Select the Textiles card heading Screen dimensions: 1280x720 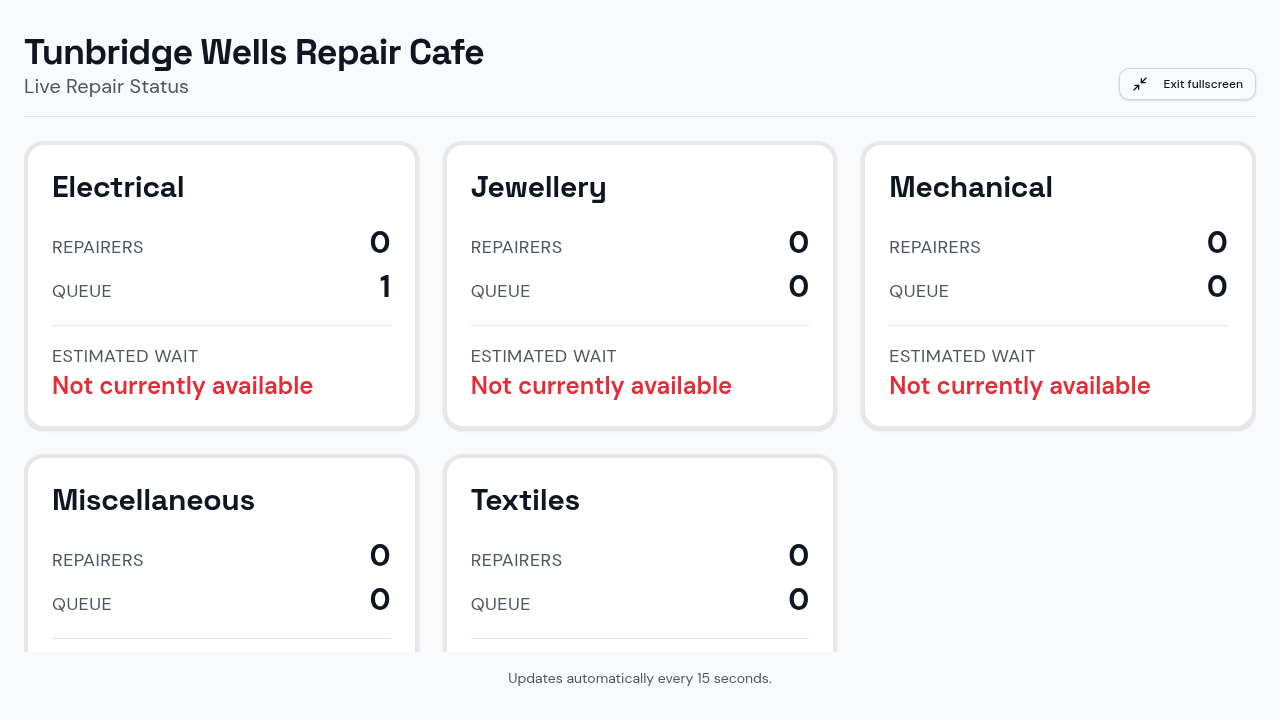coord(525,500)
